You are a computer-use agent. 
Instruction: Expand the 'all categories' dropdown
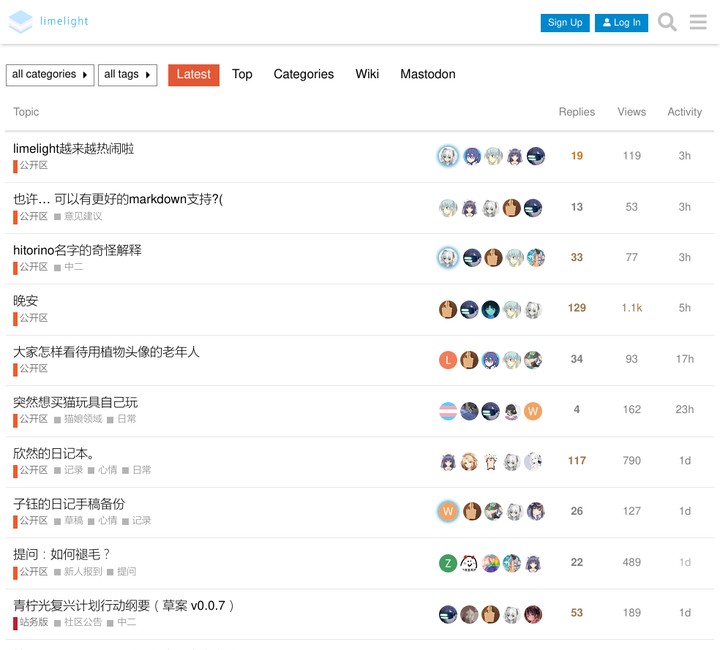coord(50,75)
